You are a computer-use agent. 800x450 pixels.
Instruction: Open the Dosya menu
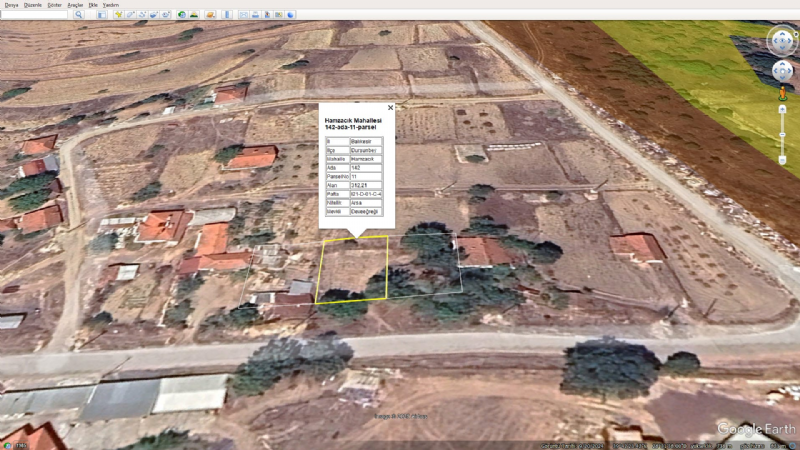(x=11, y=5)
